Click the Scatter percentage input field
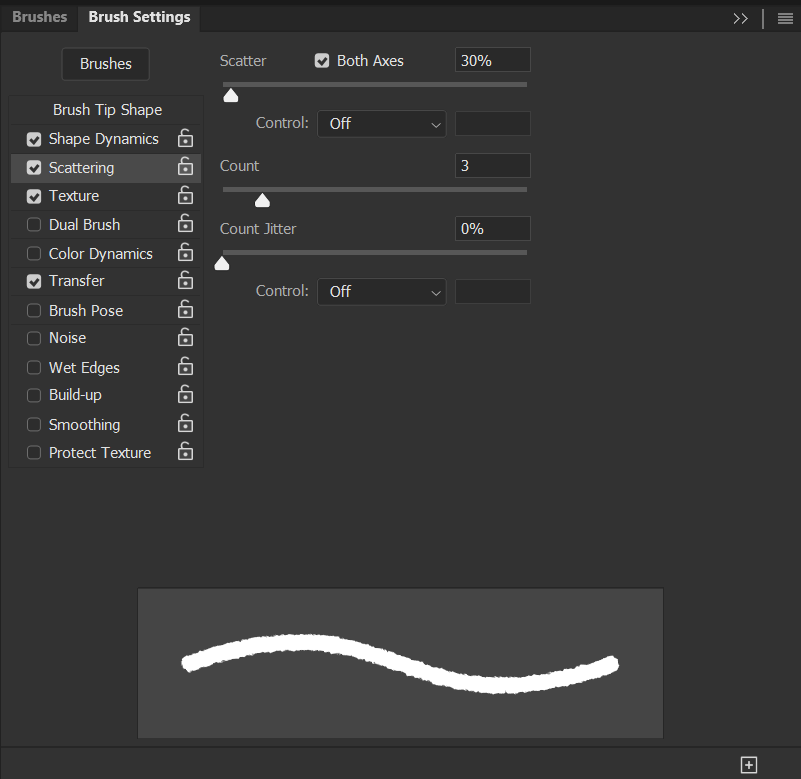Image resolution: width=801 pixels, height=779 pixels. tap(491, 60)
